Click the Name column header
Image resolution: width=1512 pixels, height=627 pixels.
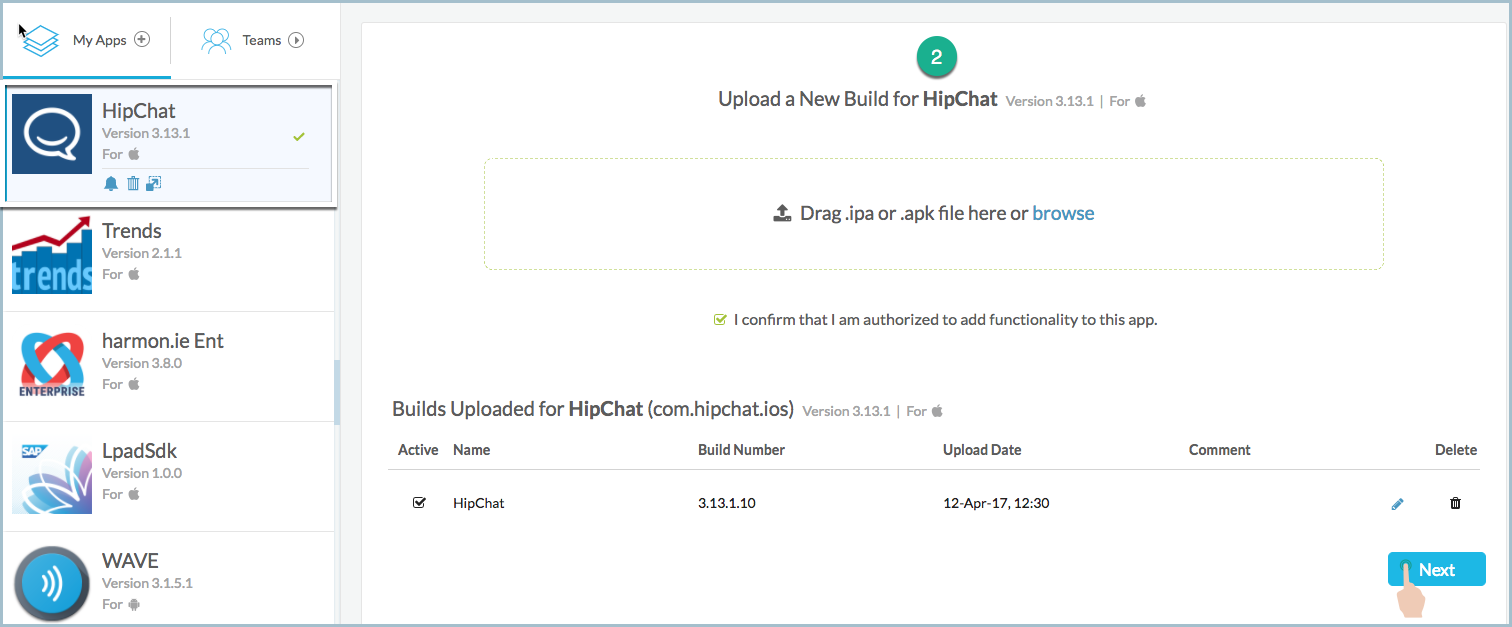pos(471,450)
